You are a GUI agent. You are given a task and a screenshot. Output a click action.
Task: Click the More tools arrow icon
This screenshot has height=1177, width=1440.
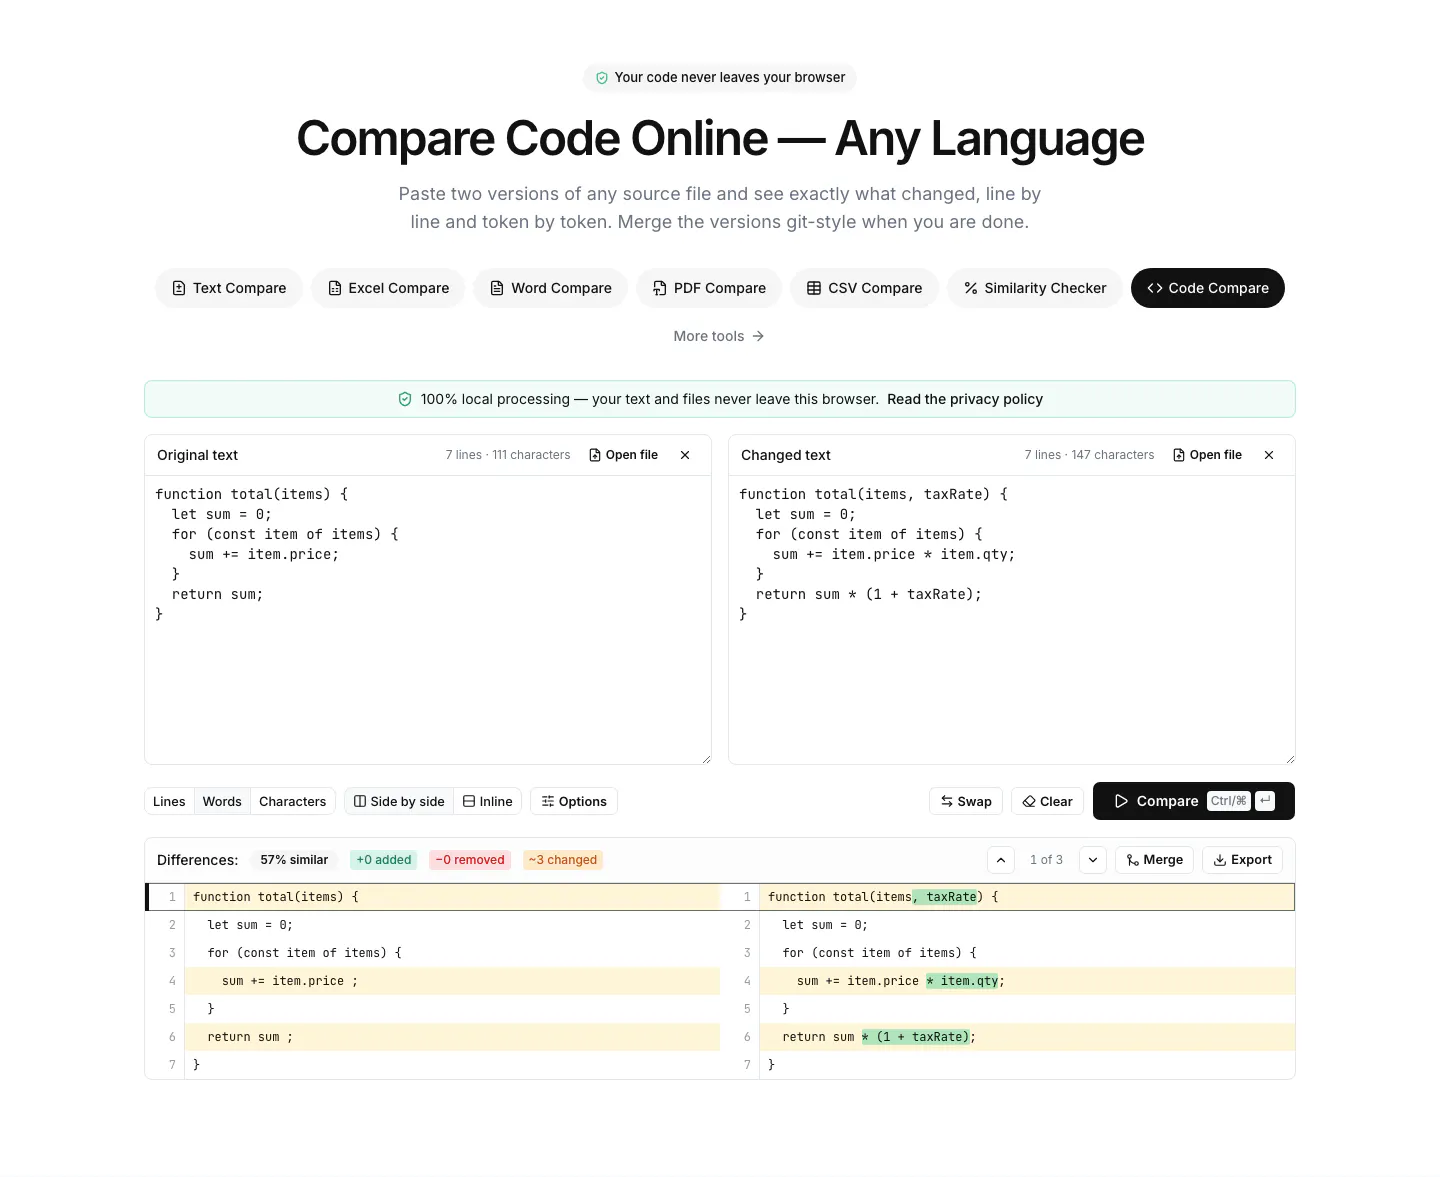pyautogui.click(x=758, y=336)
